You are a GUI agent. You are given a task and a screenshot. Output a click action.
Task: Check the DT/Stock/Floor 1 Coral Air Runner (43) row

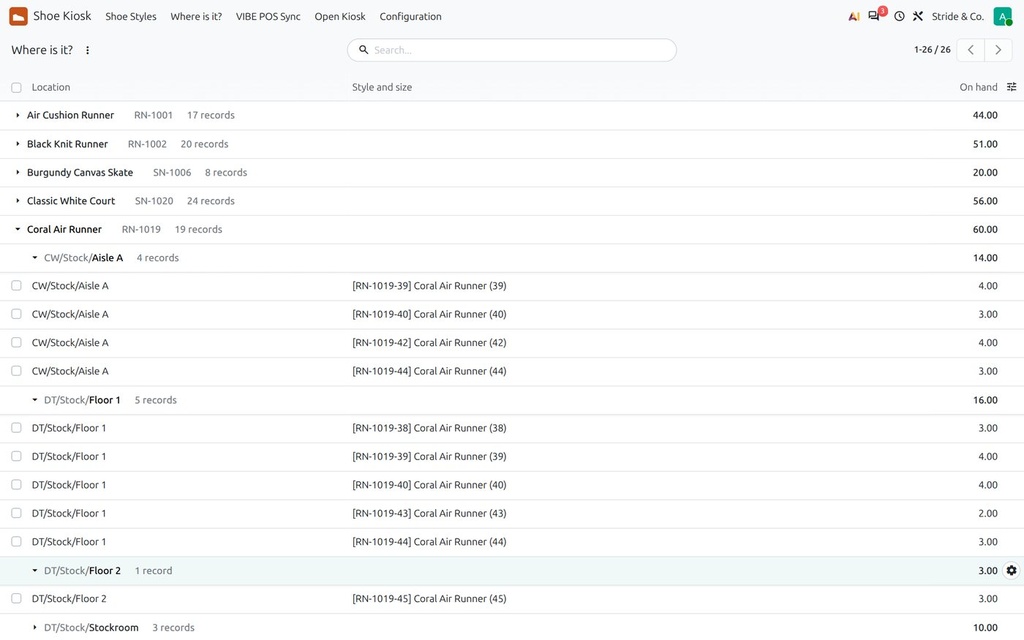(x=16, y=513)
